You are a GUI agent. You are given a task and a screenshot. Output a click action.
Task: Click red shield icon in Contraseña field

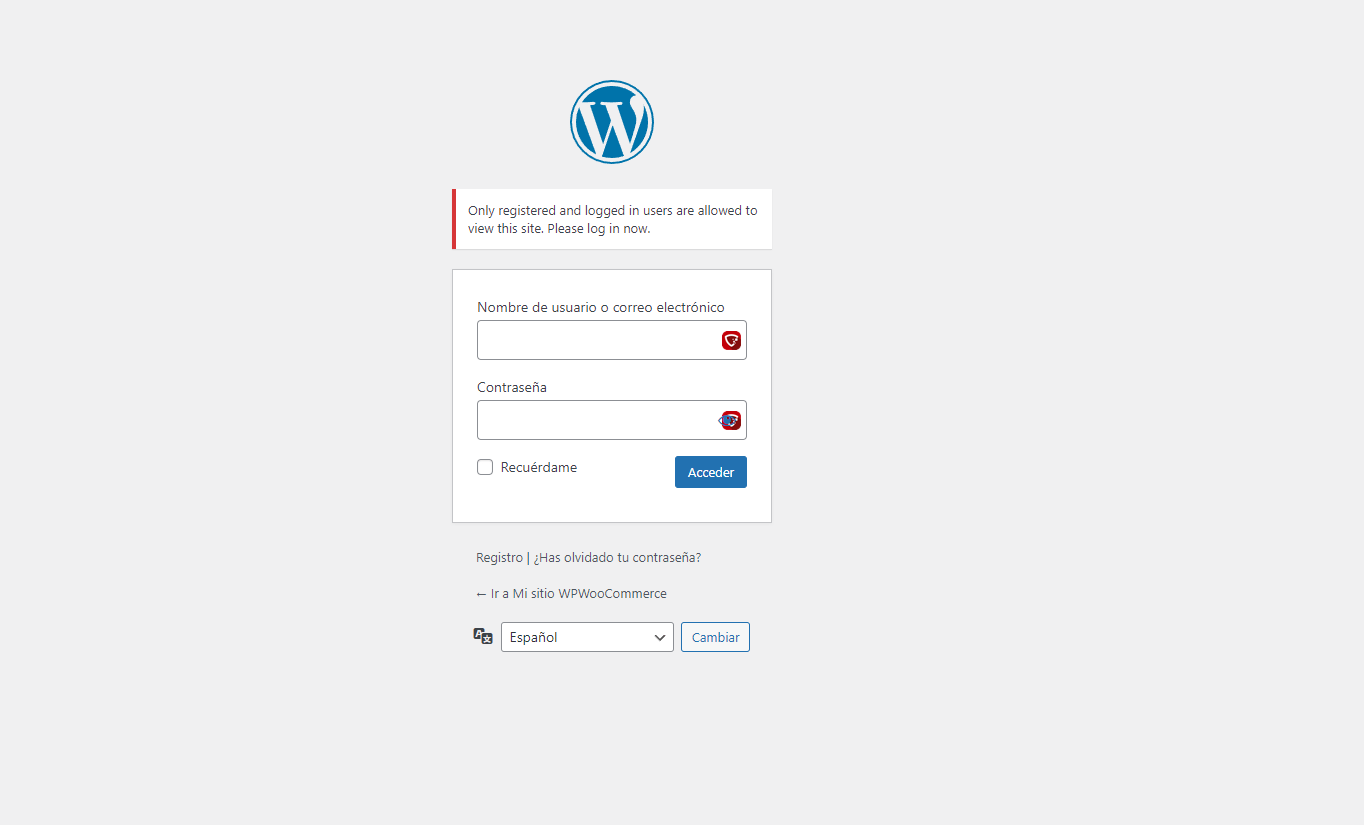(733, 420)
